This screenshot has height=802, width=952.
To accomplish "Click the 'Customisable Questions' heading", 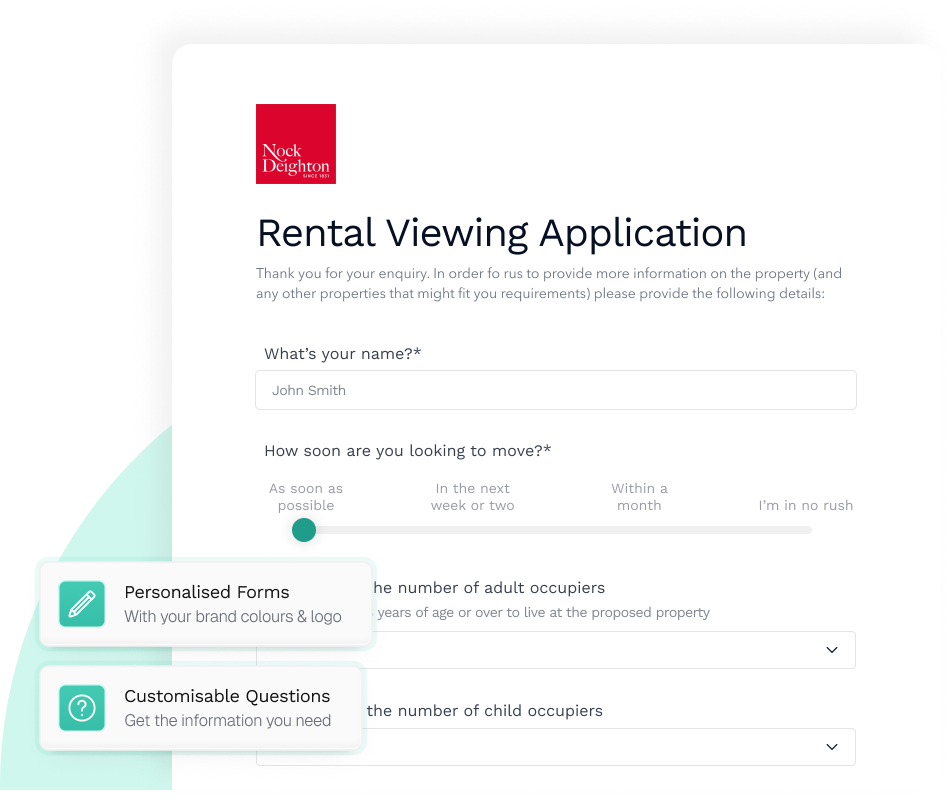I will coord(227,696).
